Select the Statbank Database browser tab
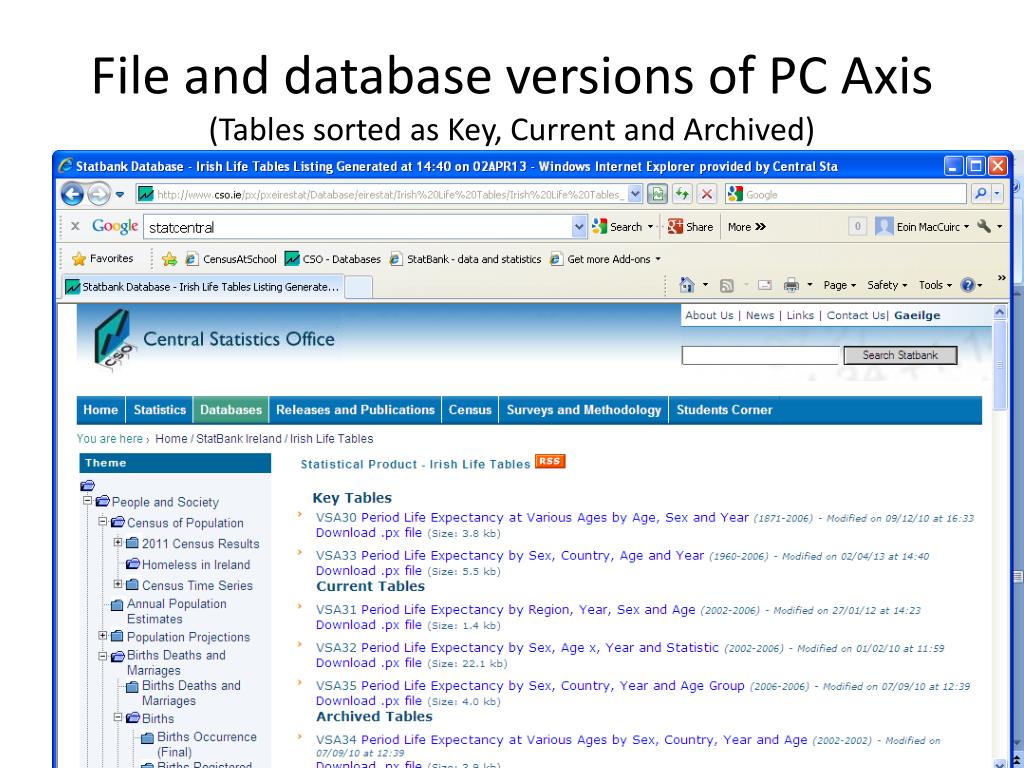The width and height of the screenshot is (1024, 768). click(202, 287)
